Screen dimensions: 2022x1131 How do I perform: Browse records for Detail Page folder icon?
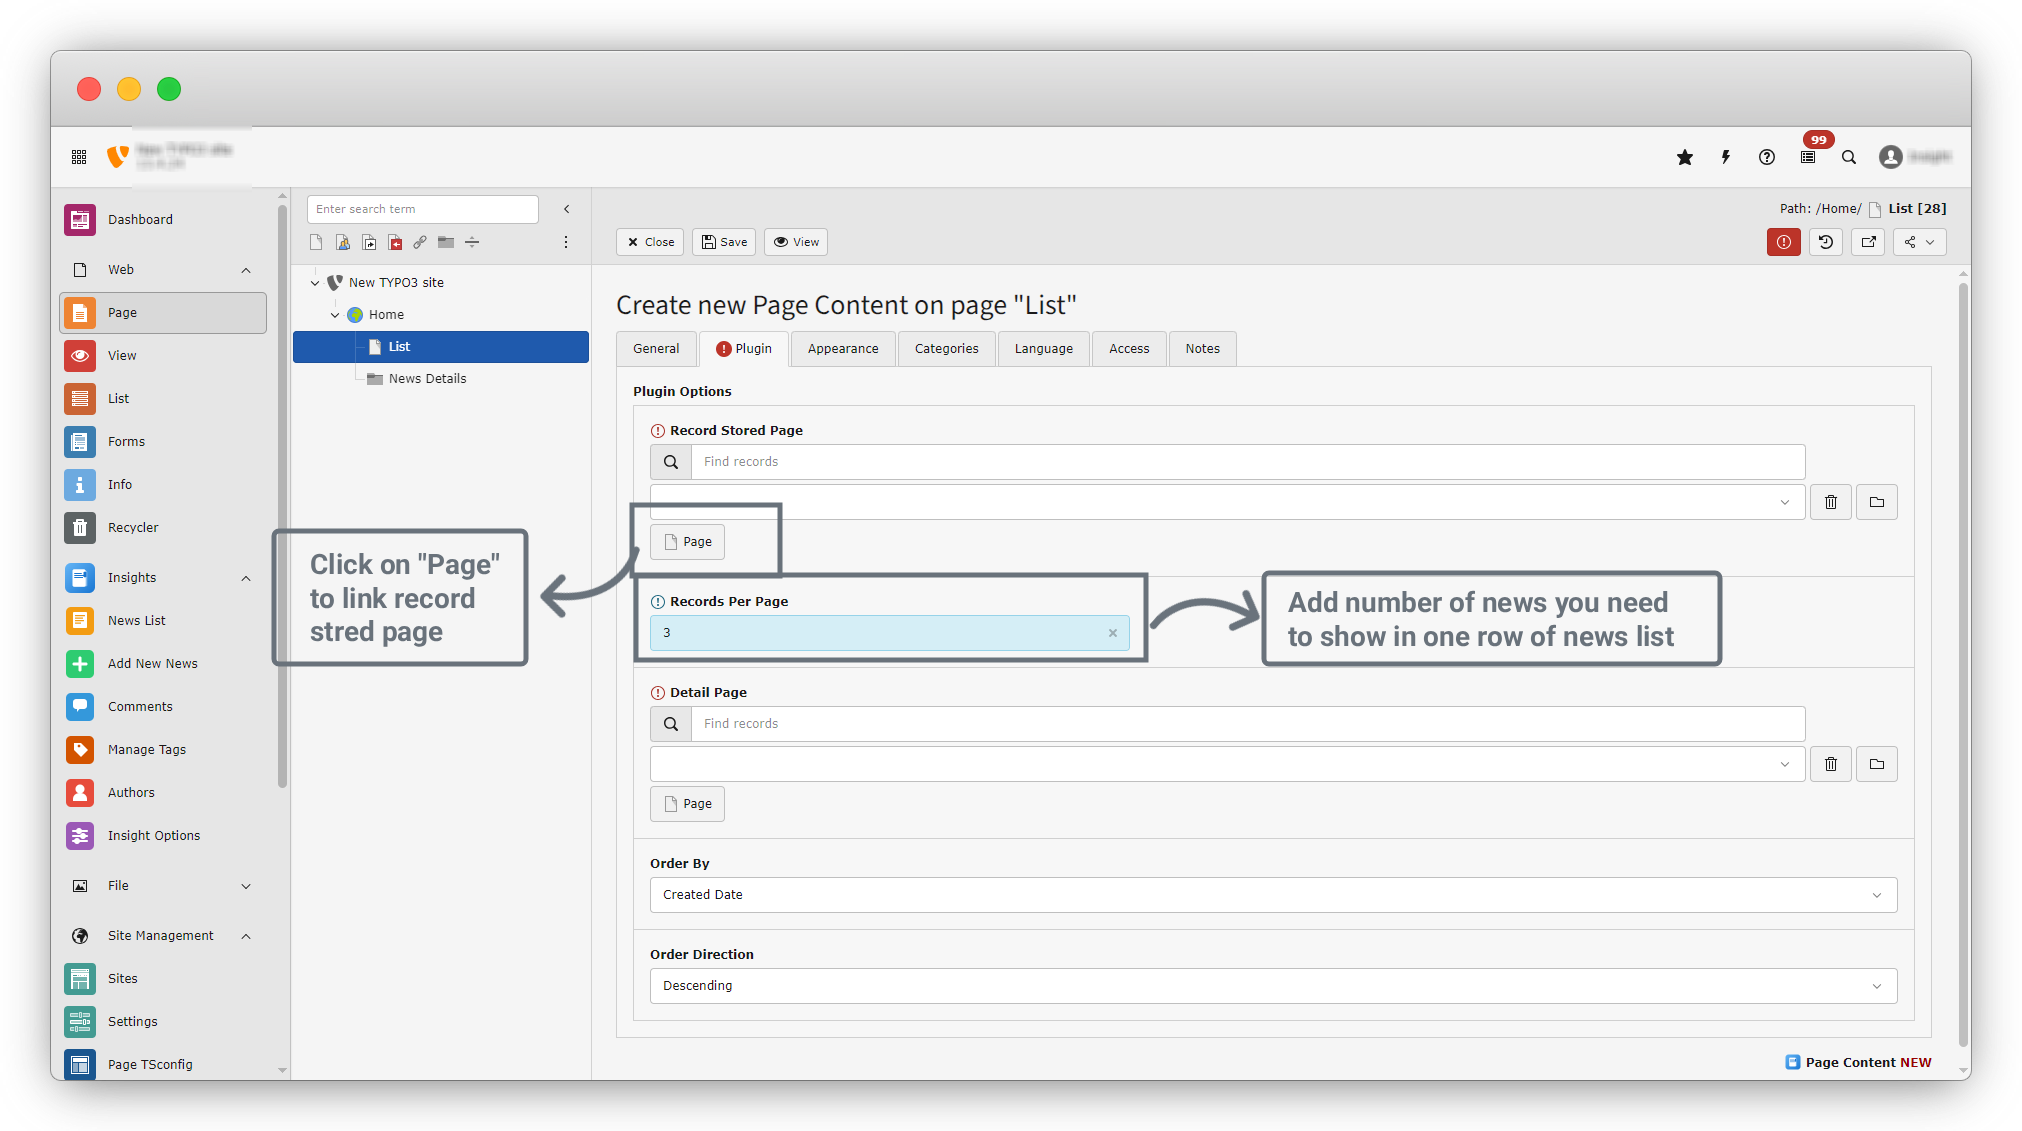click(x=1877, y=764)
